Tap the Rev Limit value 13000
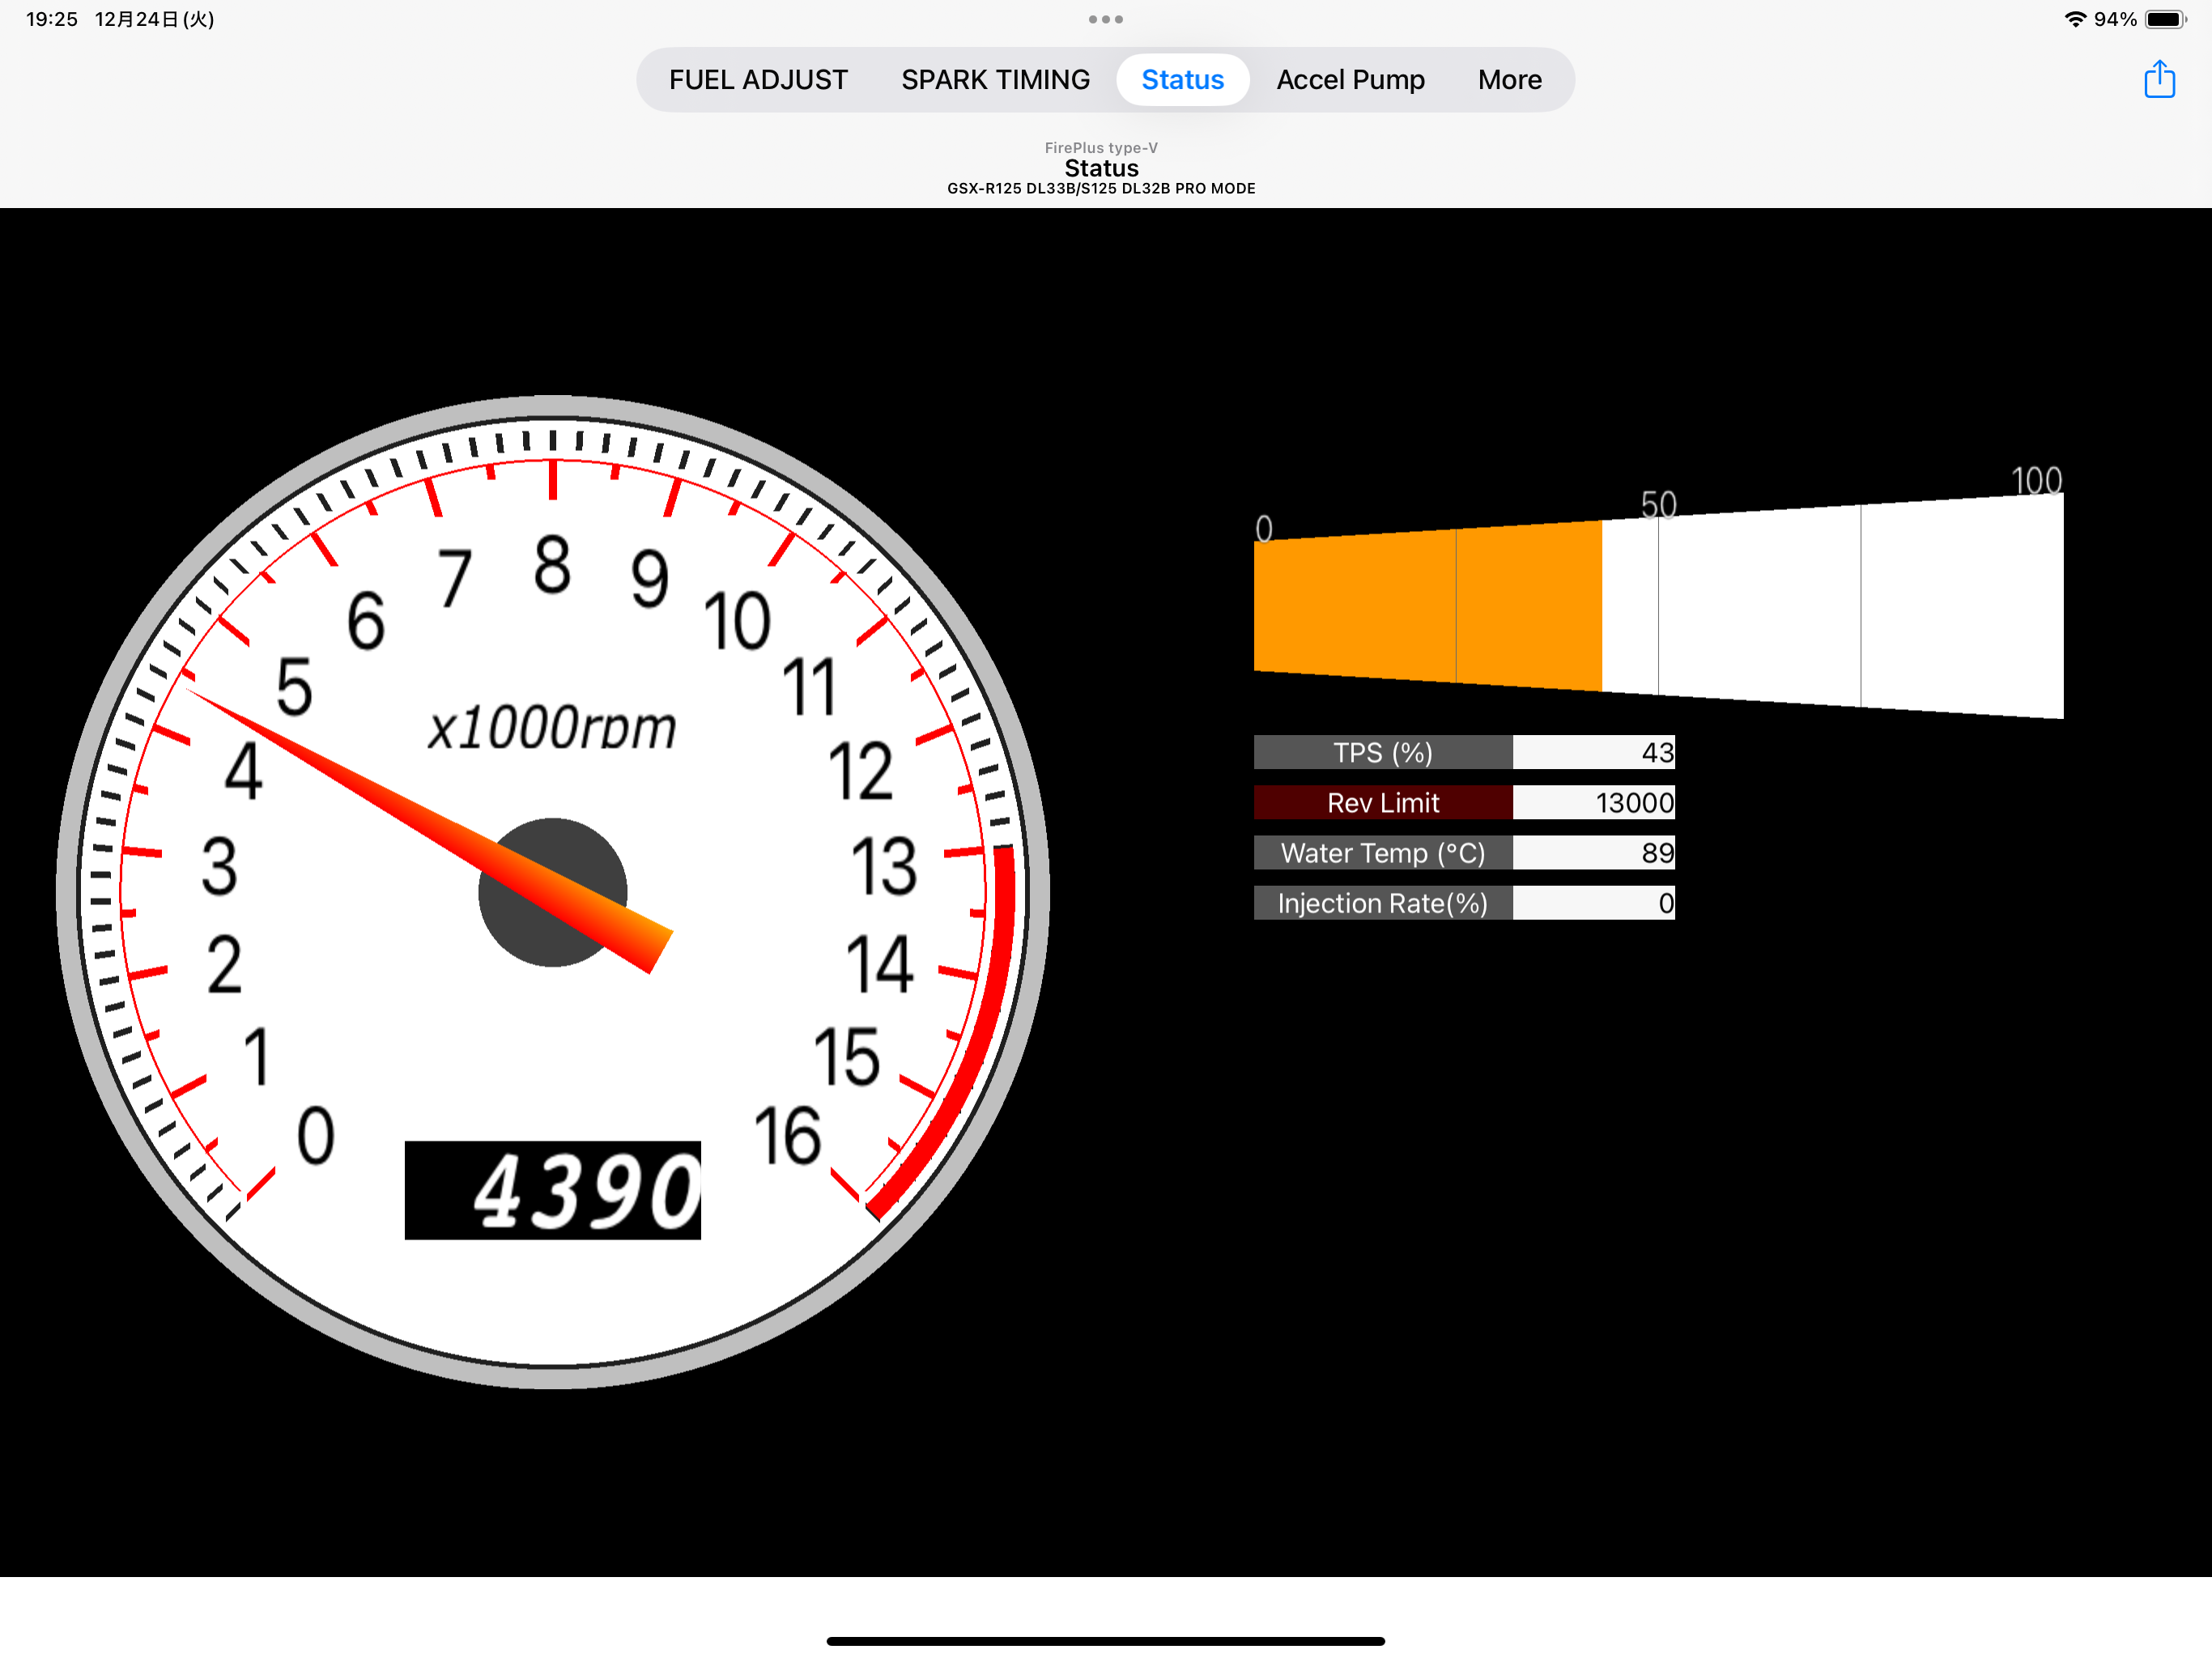 click(1594, 802)
